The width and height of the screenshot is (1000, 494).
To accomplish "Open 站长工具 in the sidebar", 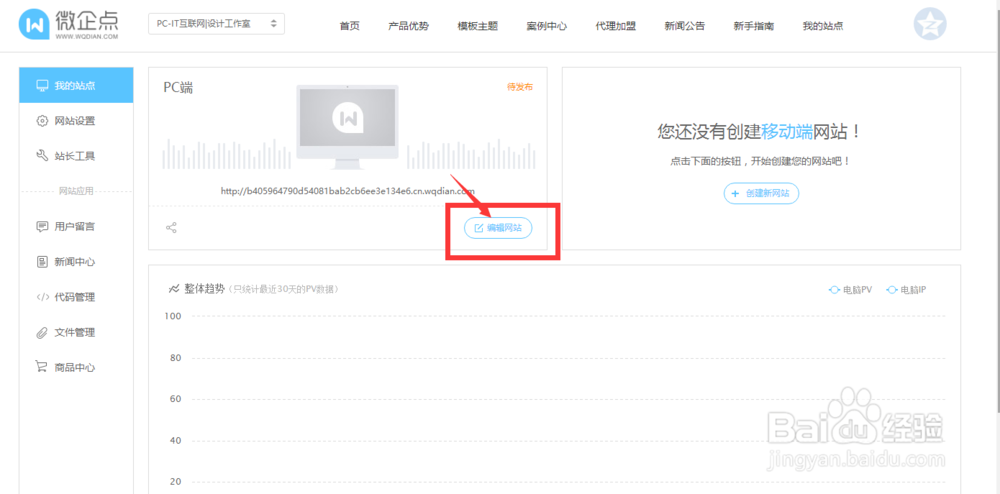I will pos(77,156).
